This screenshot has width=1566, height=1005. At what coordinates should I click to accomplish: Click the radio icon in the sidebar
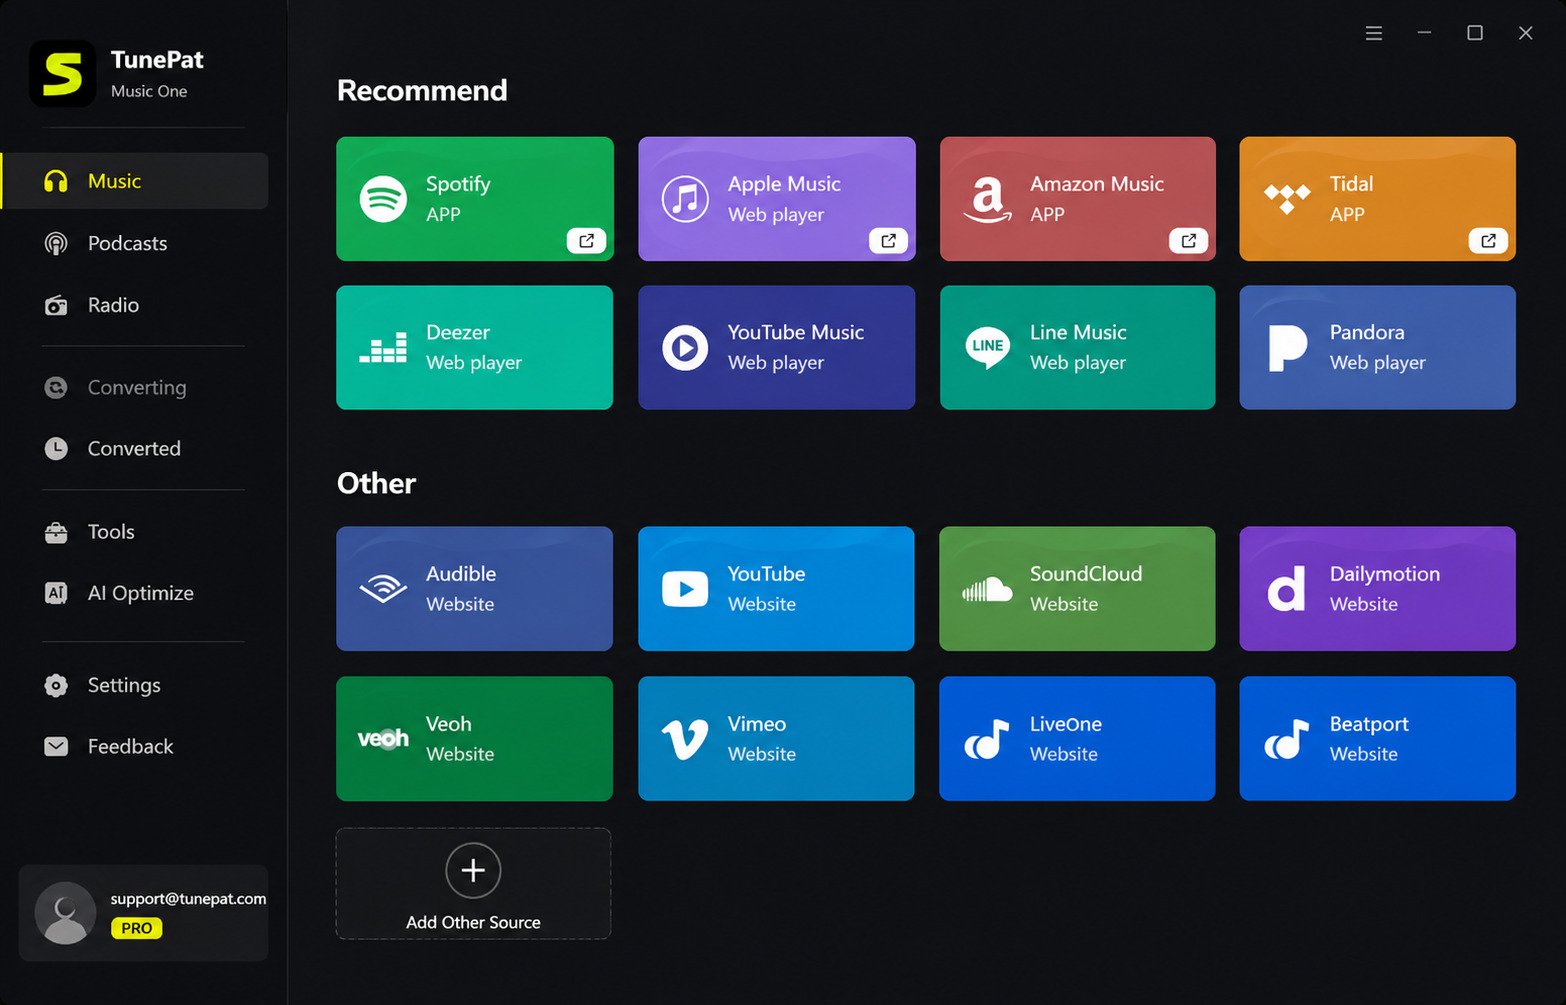click(x=56, y=305)
